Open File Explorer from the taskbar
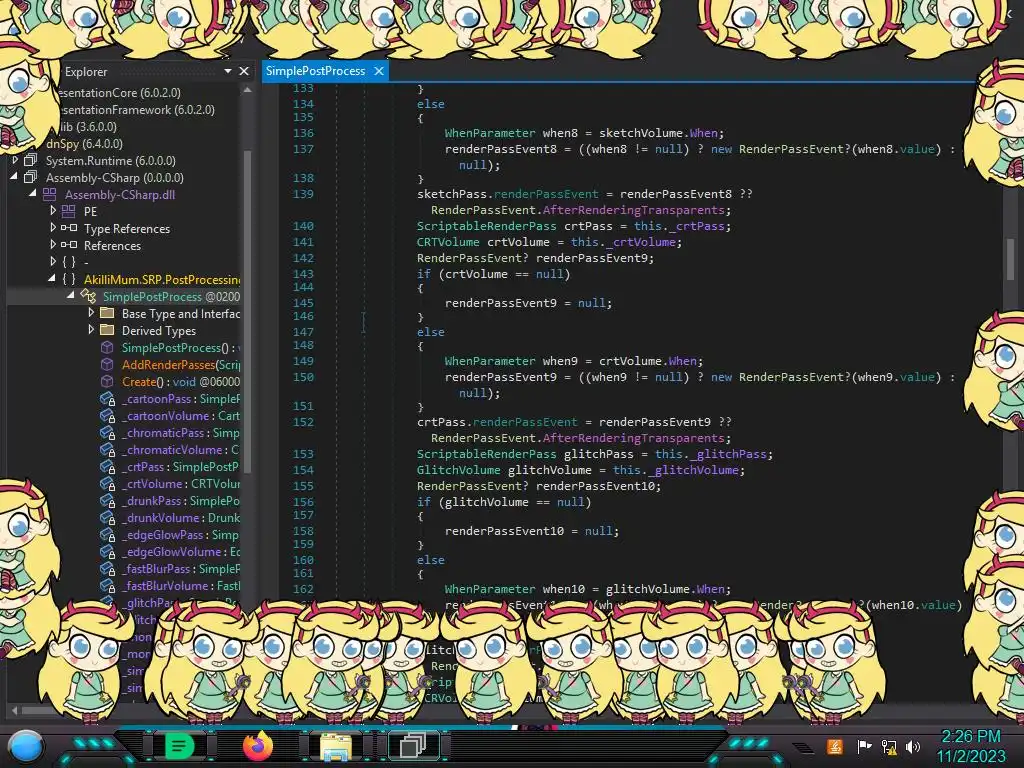1024x768 pixels. coord(336,746)
